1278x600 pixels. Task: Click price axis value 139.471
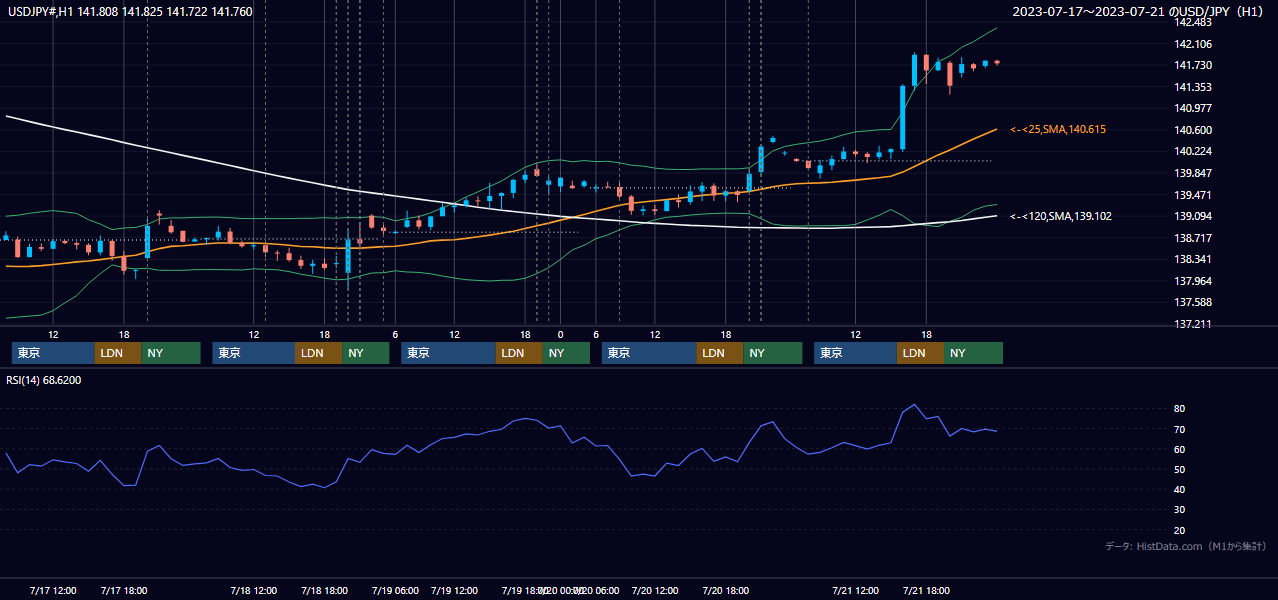[x=1193, y=196]
